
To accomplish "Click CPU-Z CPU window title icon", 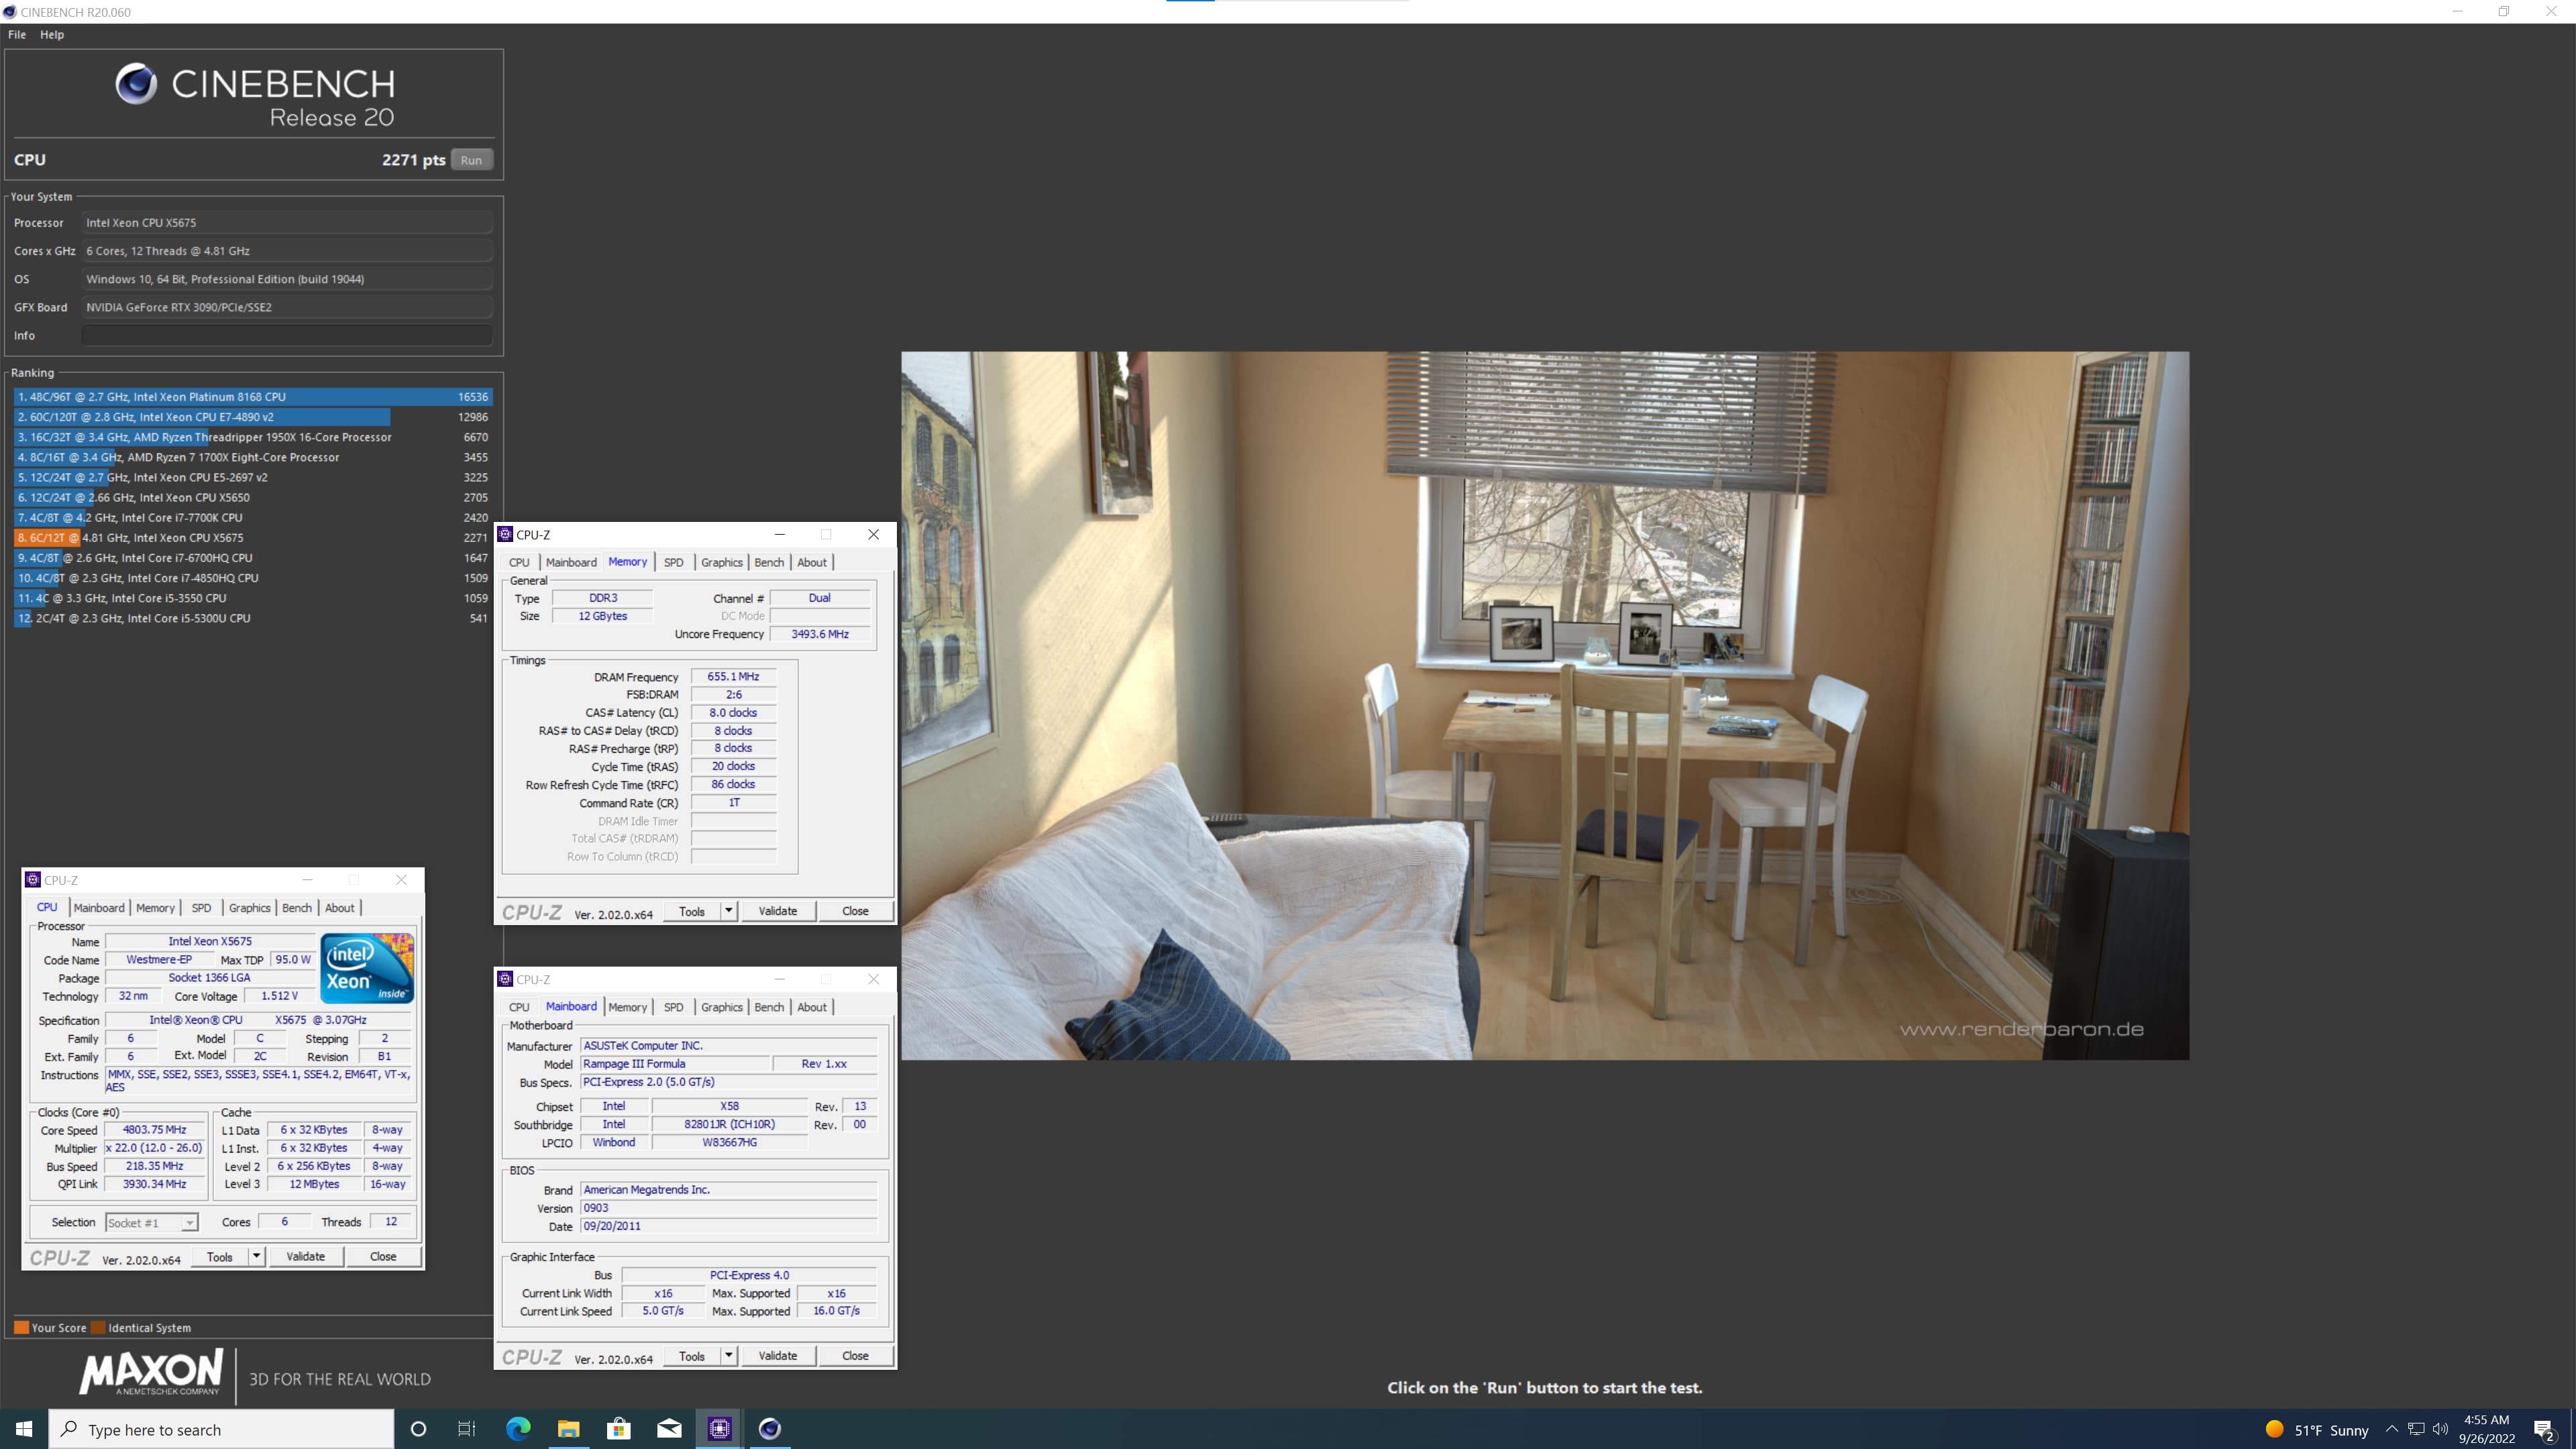I will [x=33, y=880].
